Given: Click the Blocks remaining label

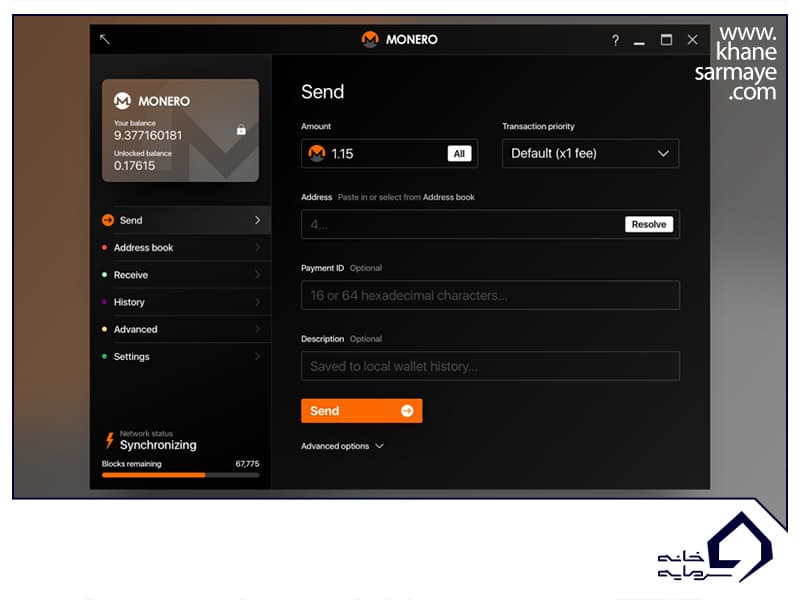Looking at the screenshot, I should pyautogui.click(x=132, y=464).
